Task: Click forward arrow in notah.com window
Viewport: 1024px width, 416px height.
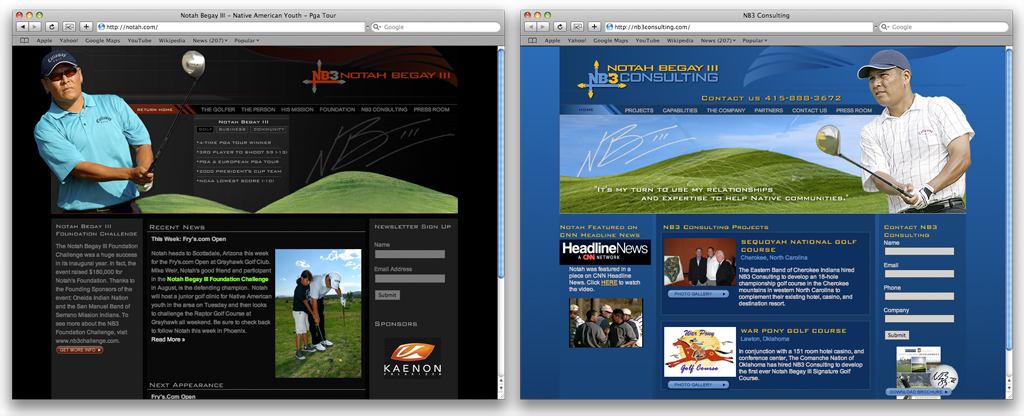Action: (35, 27)
